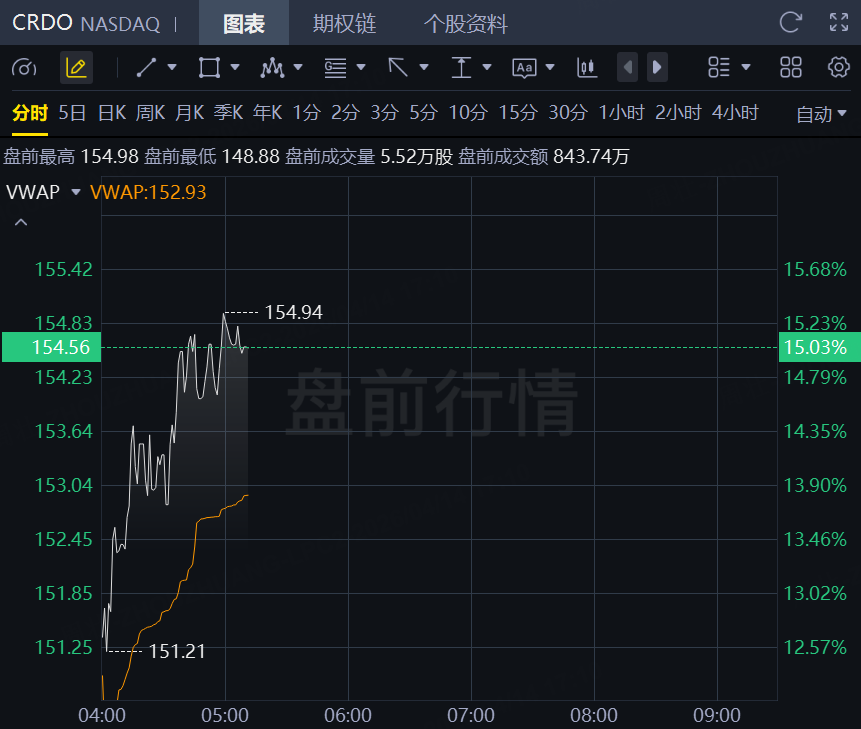The width and height of the screenshot is (861, 729).
Task: Expand rectangle shape tool options
Action: click(x=235, y=68)
